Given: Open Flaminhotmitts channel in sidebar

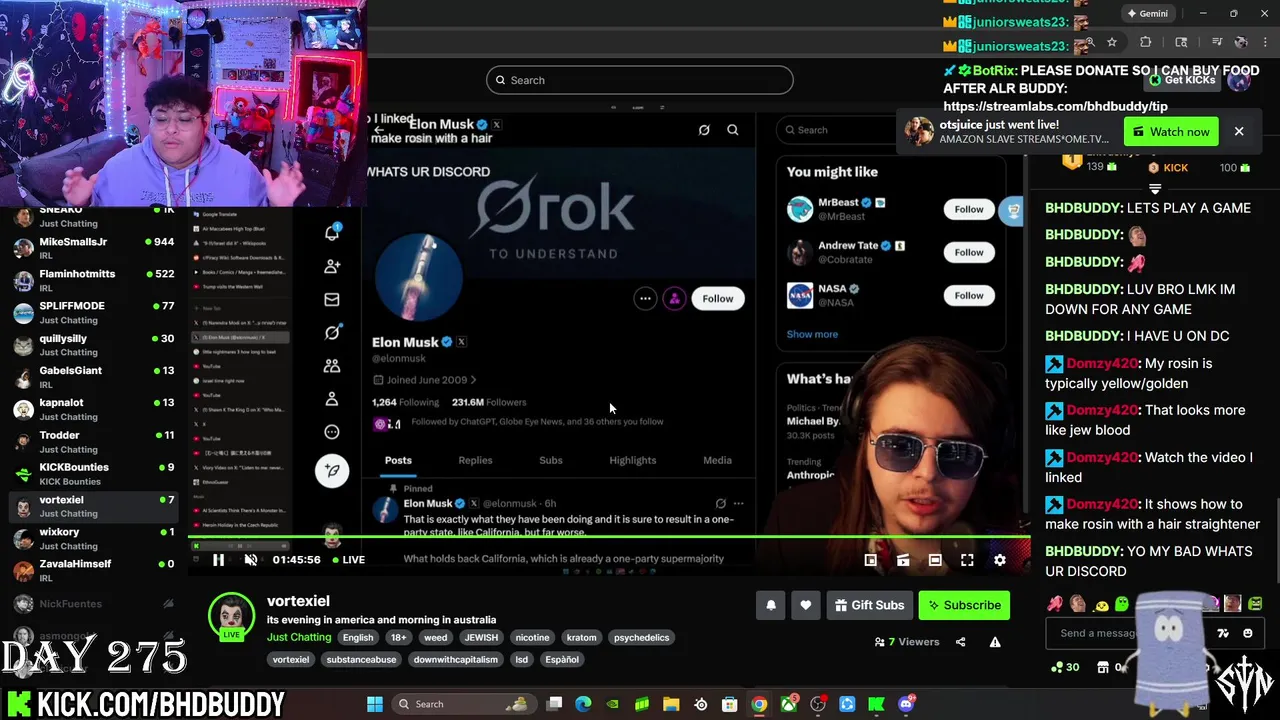Looking at the screenshot, I should pyautogui.click(x=95, y=281).
